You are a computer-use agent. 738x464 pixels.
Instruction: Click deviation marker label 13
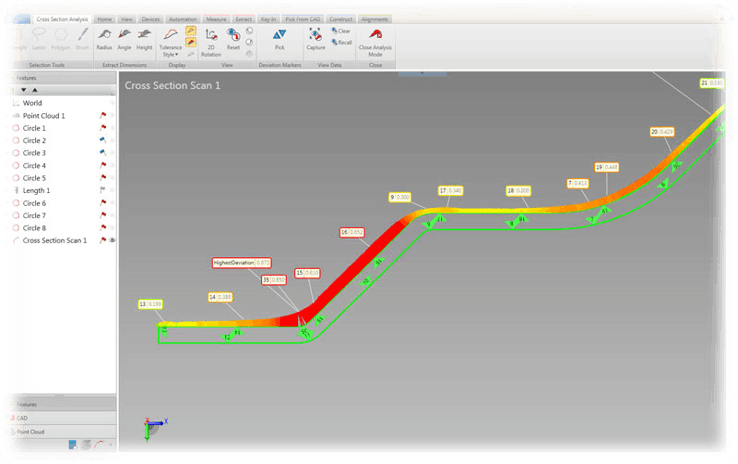coord(150,304)
